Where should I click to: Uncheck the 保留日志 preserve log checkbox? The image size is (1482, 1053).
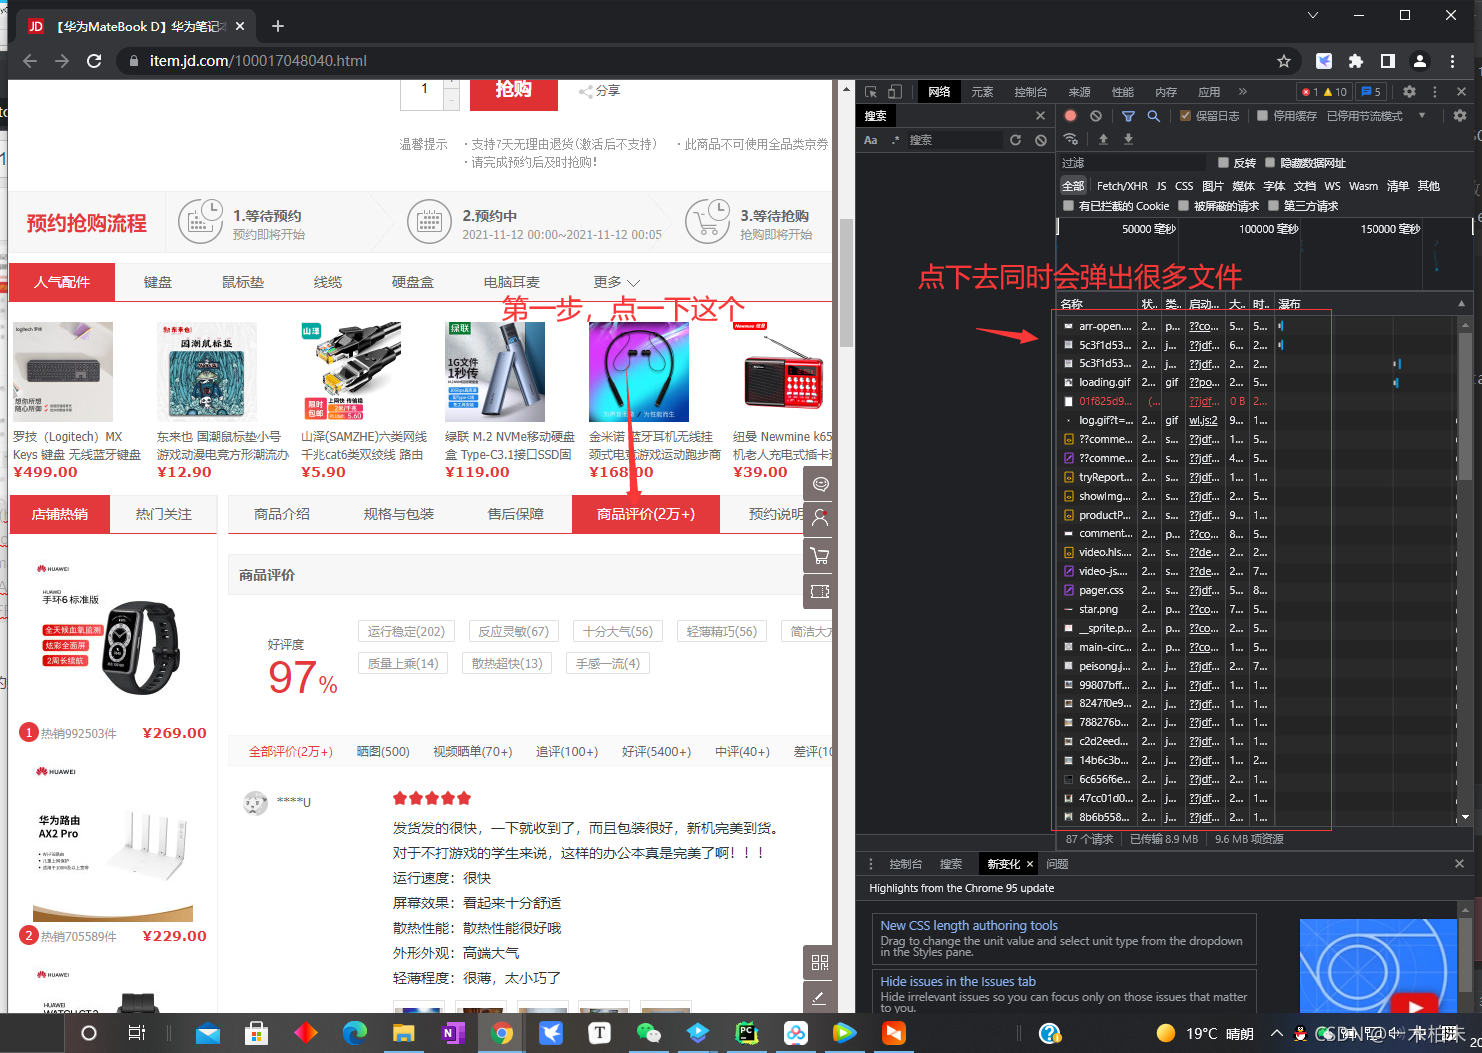point(1186,116)
